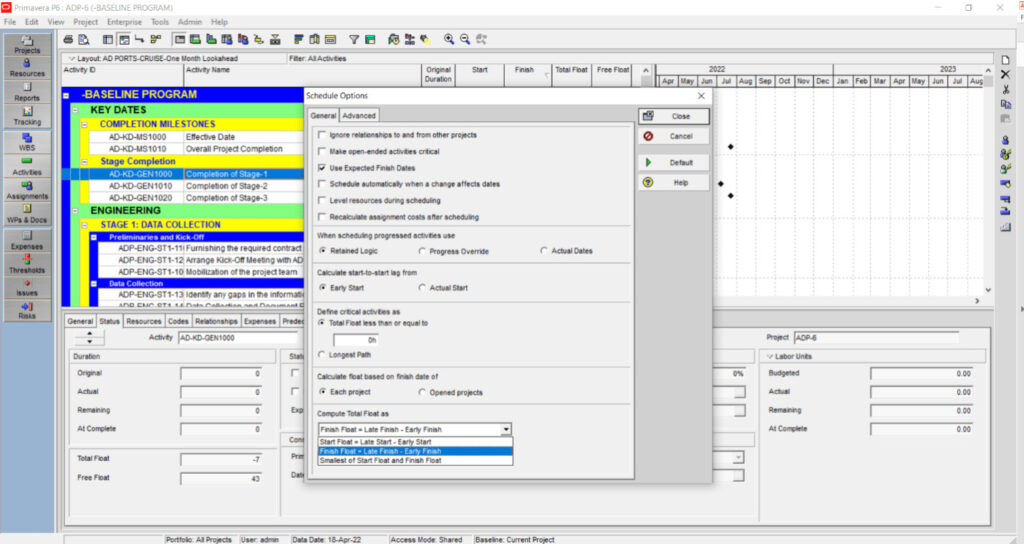
Task: Select Progress Override radio option
Action: coord(422,251)
